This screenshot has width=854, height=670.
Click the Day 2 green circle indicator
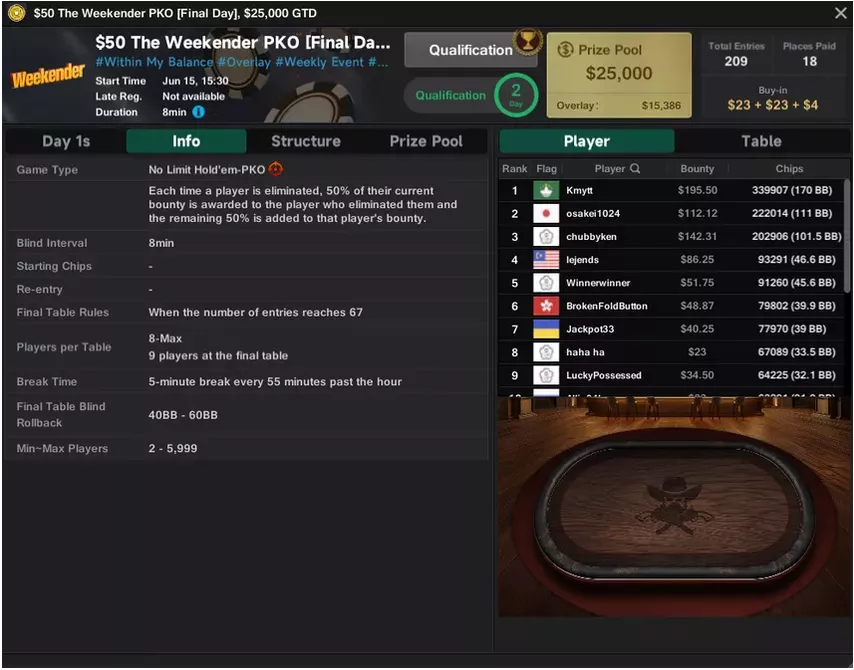click(516, 95)
